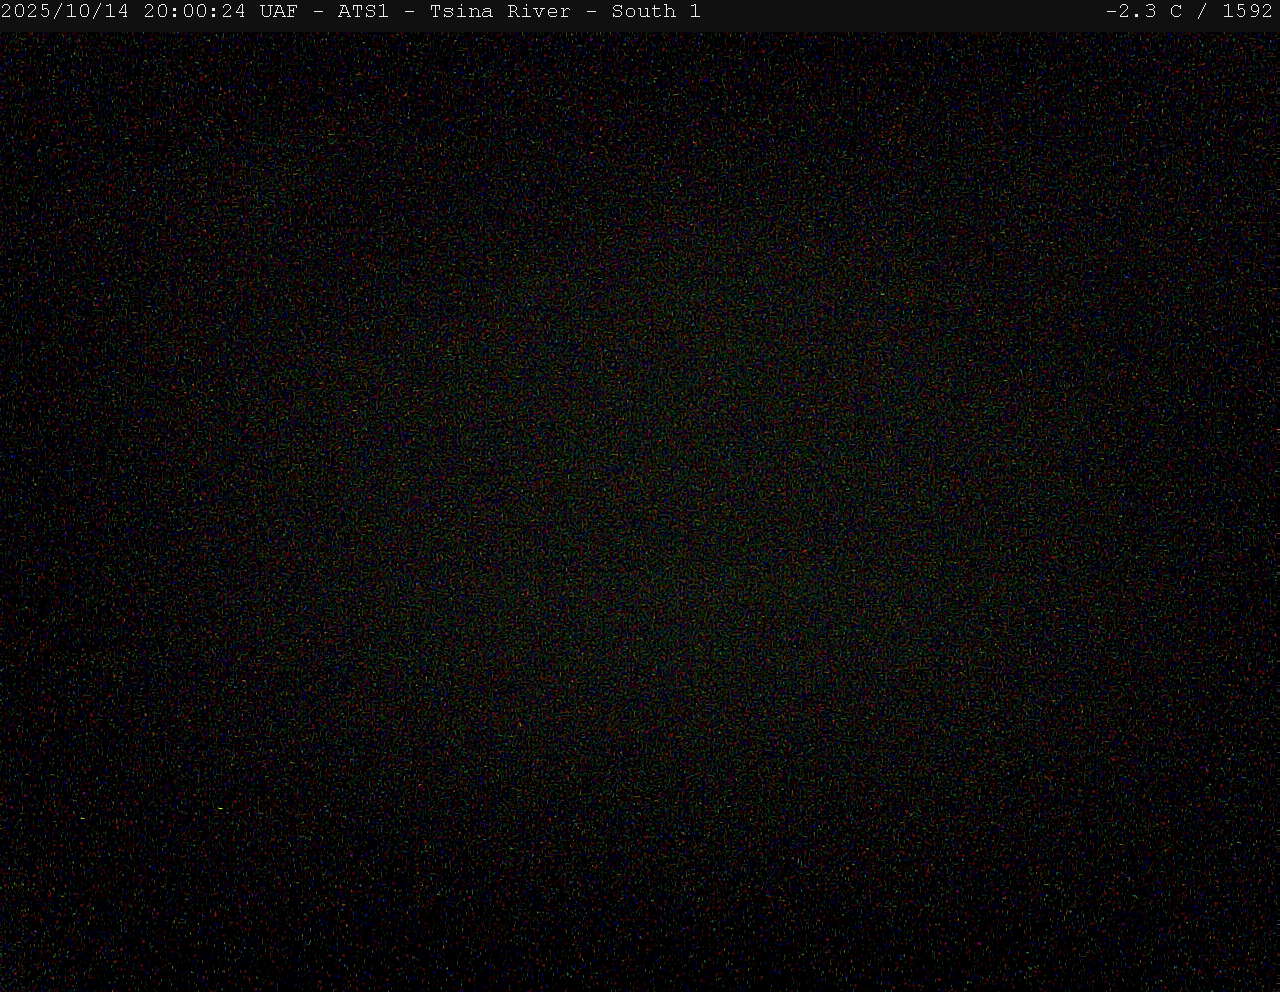Image resolution: width=1280 pixels, height=992 pixels.
Task: Click the center of the dark camera image
Action: click(640, 510)
